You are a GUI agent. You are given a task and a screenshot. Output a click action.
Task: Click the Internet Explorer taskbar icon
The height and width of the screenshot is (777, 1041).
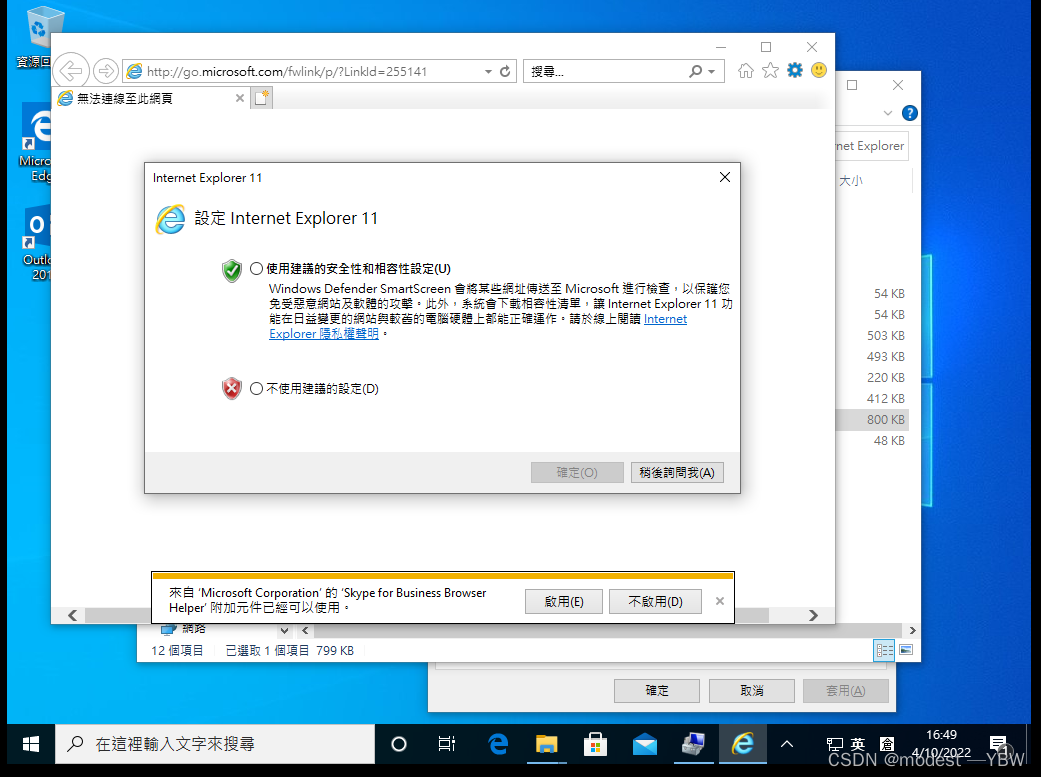(742, 744)
